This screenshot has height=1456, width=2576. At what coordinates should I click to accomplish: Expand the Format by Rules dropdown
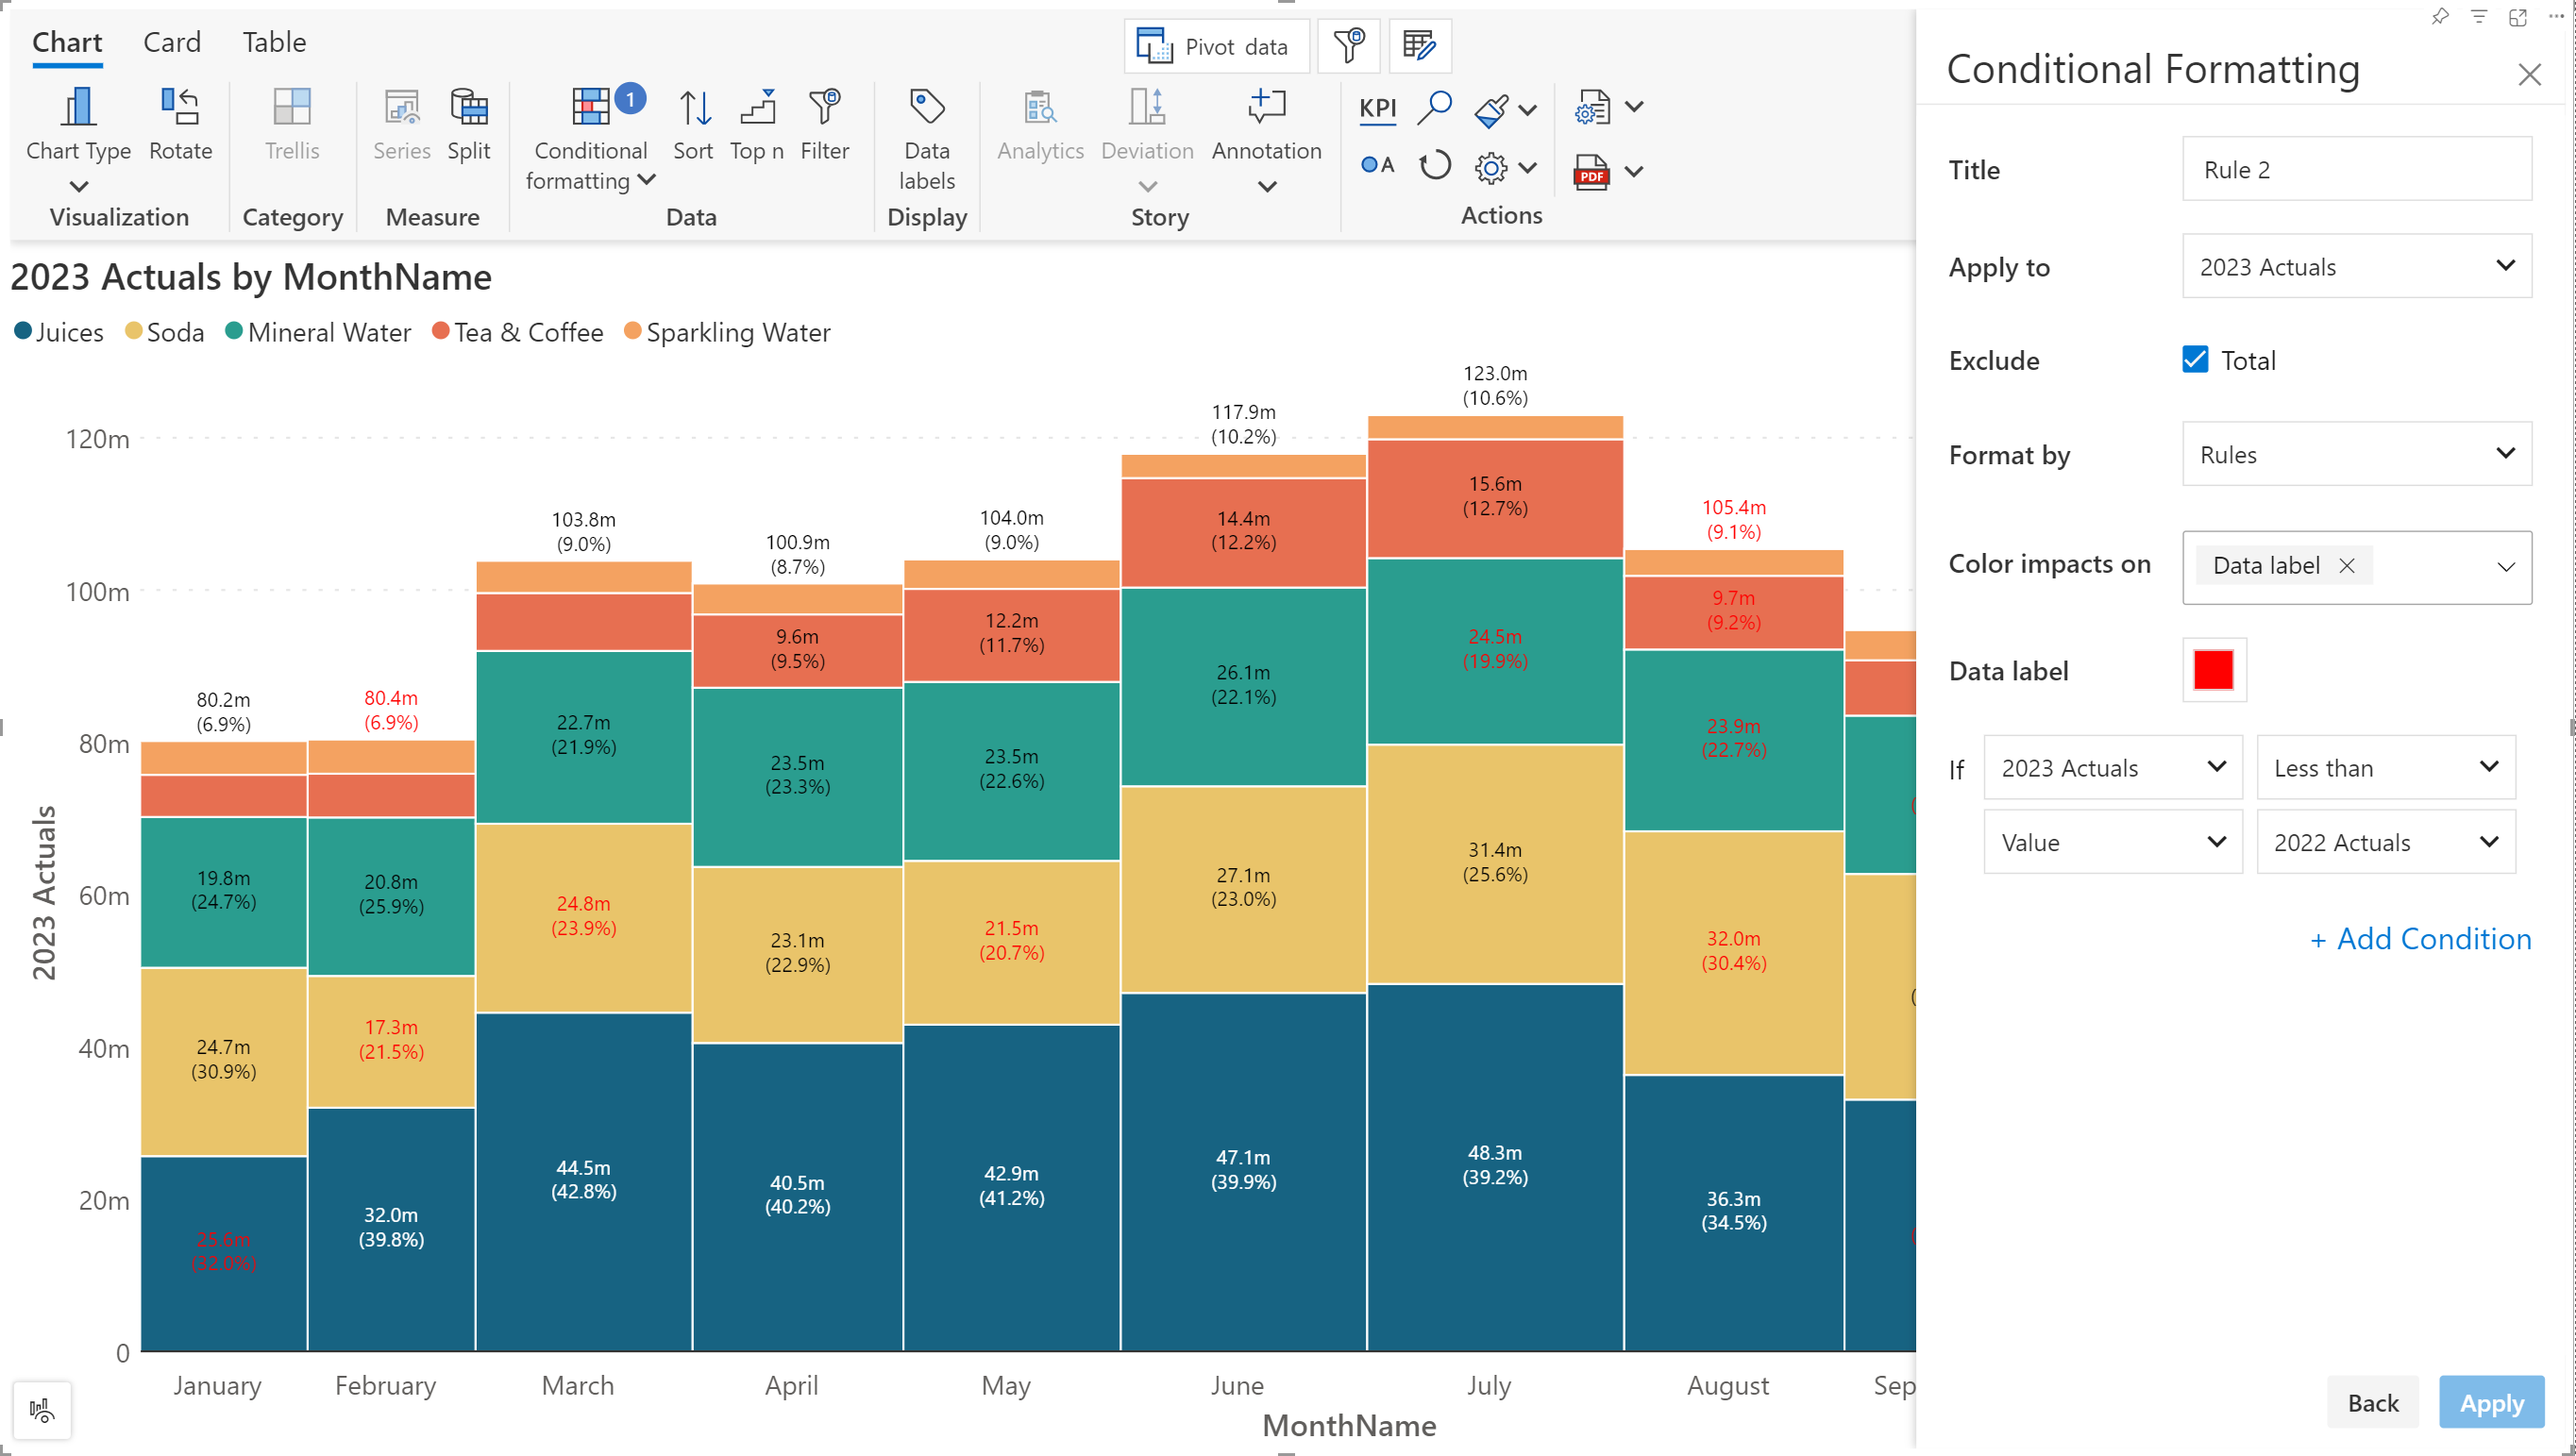click(2356, 454)
